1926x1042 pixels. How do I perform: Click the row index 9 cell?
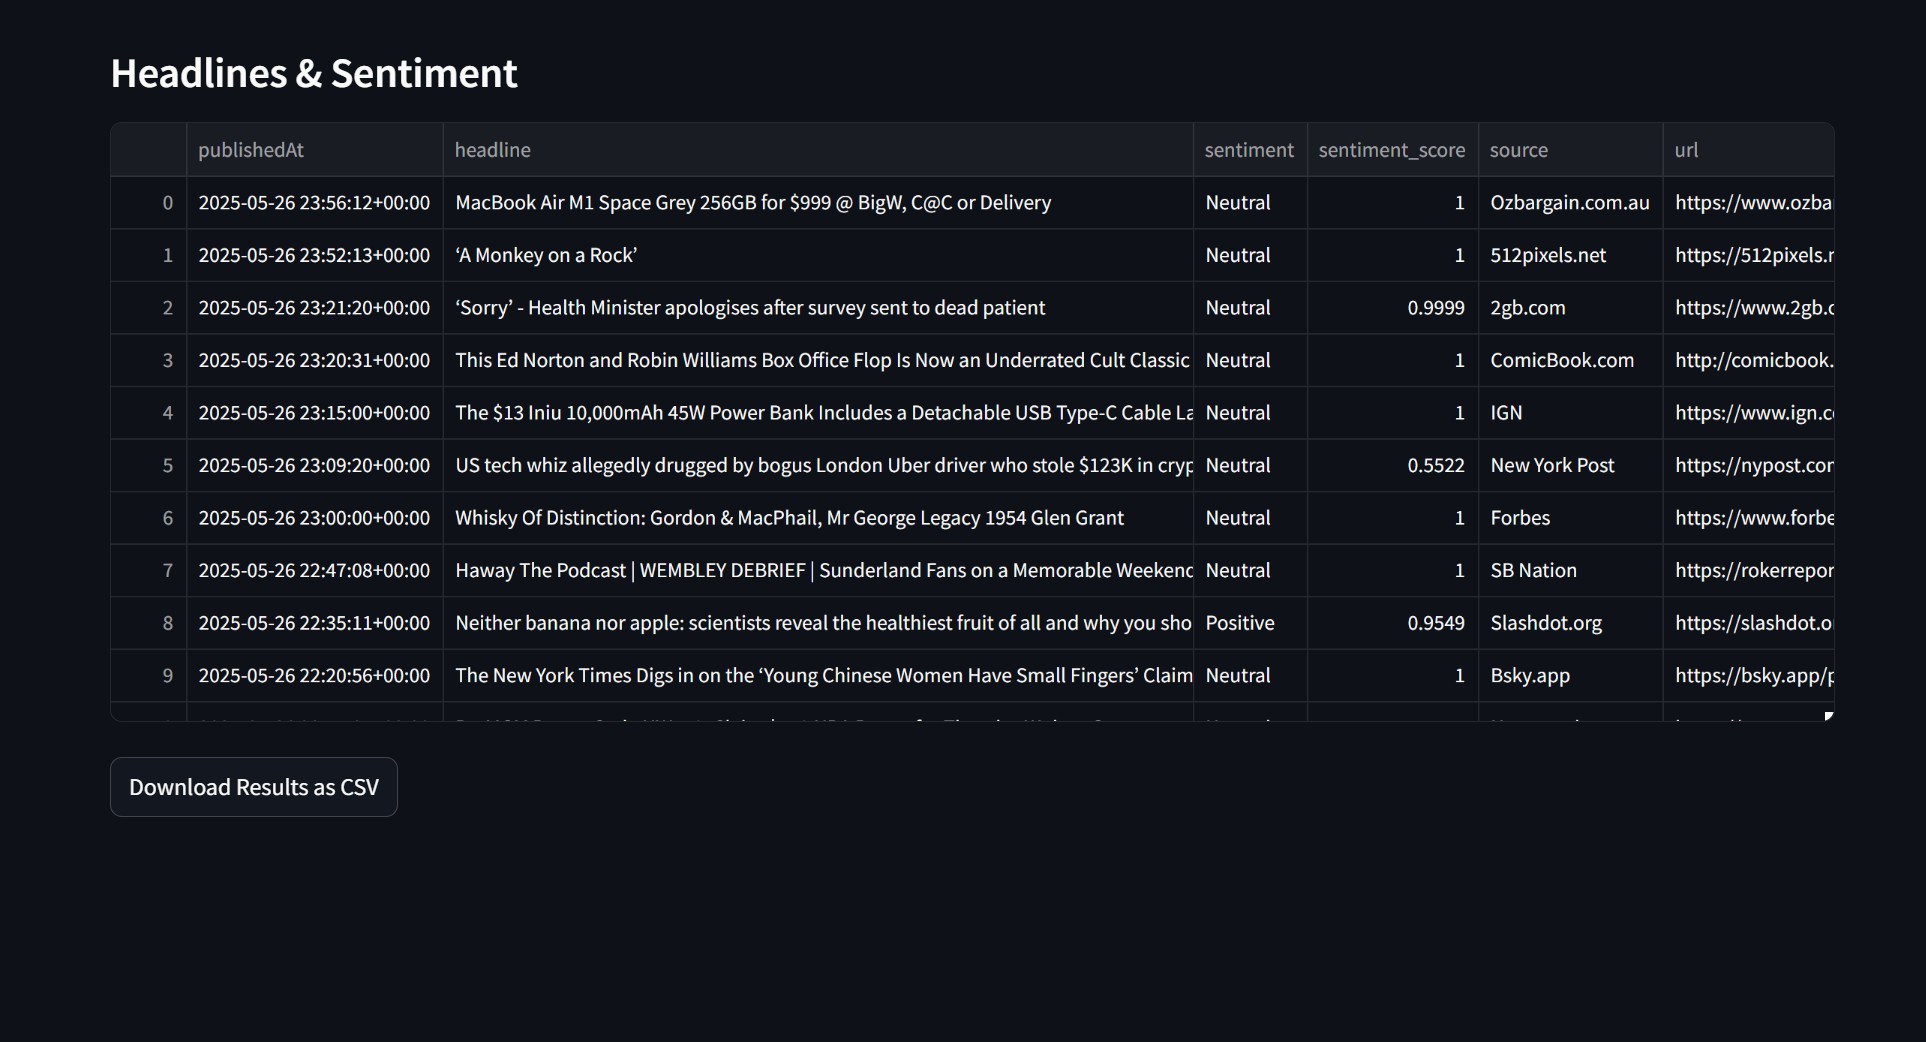point(149,675)
